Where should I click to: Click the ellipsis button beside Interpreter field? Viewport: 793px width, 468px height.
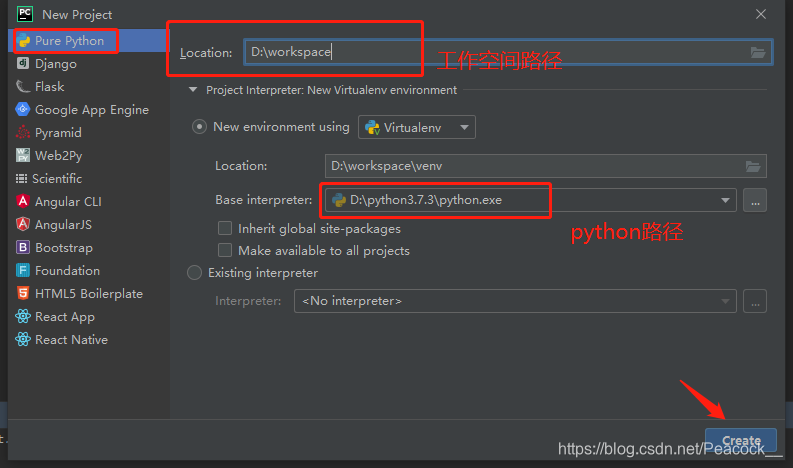[755, 301]
